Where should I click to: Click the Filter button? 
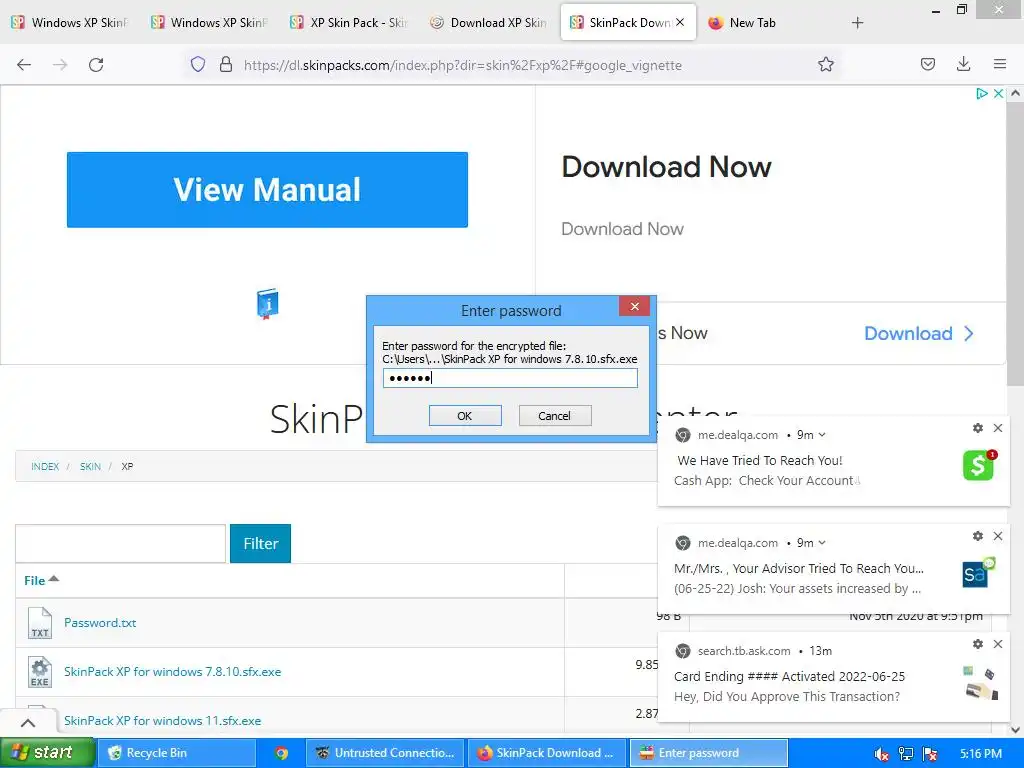261,543
